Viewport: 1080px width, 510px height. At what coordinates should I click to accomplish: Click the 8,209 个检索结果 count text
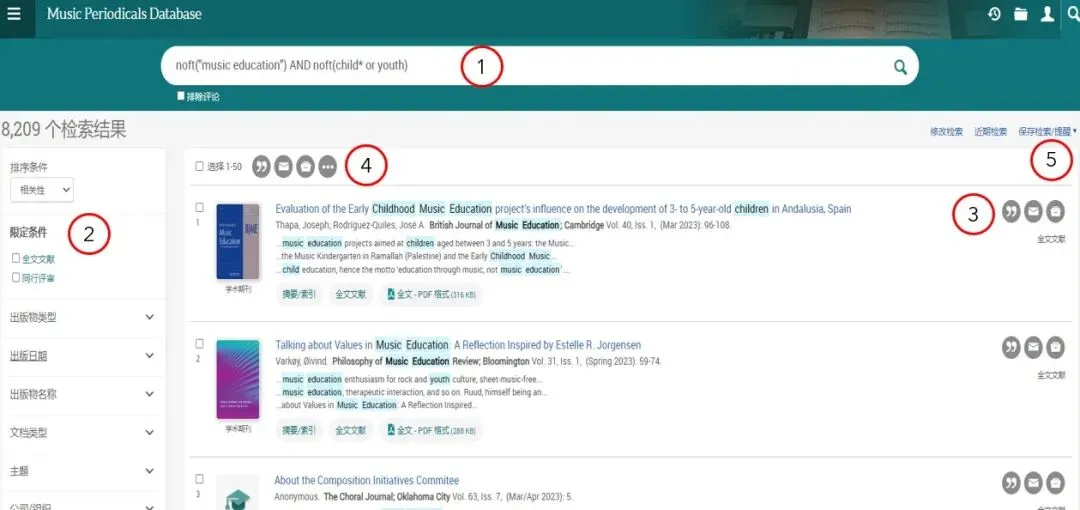[63, 130]
